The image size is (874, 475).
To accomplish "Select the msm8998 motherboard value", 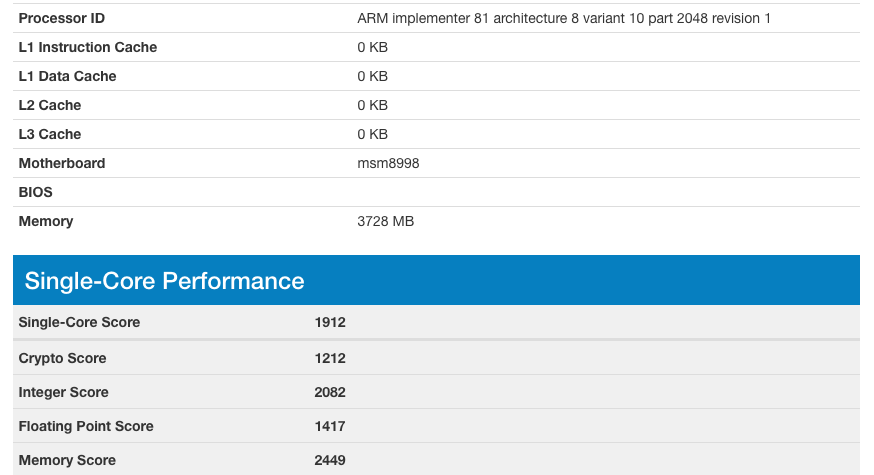I will (x=388, y=163).
